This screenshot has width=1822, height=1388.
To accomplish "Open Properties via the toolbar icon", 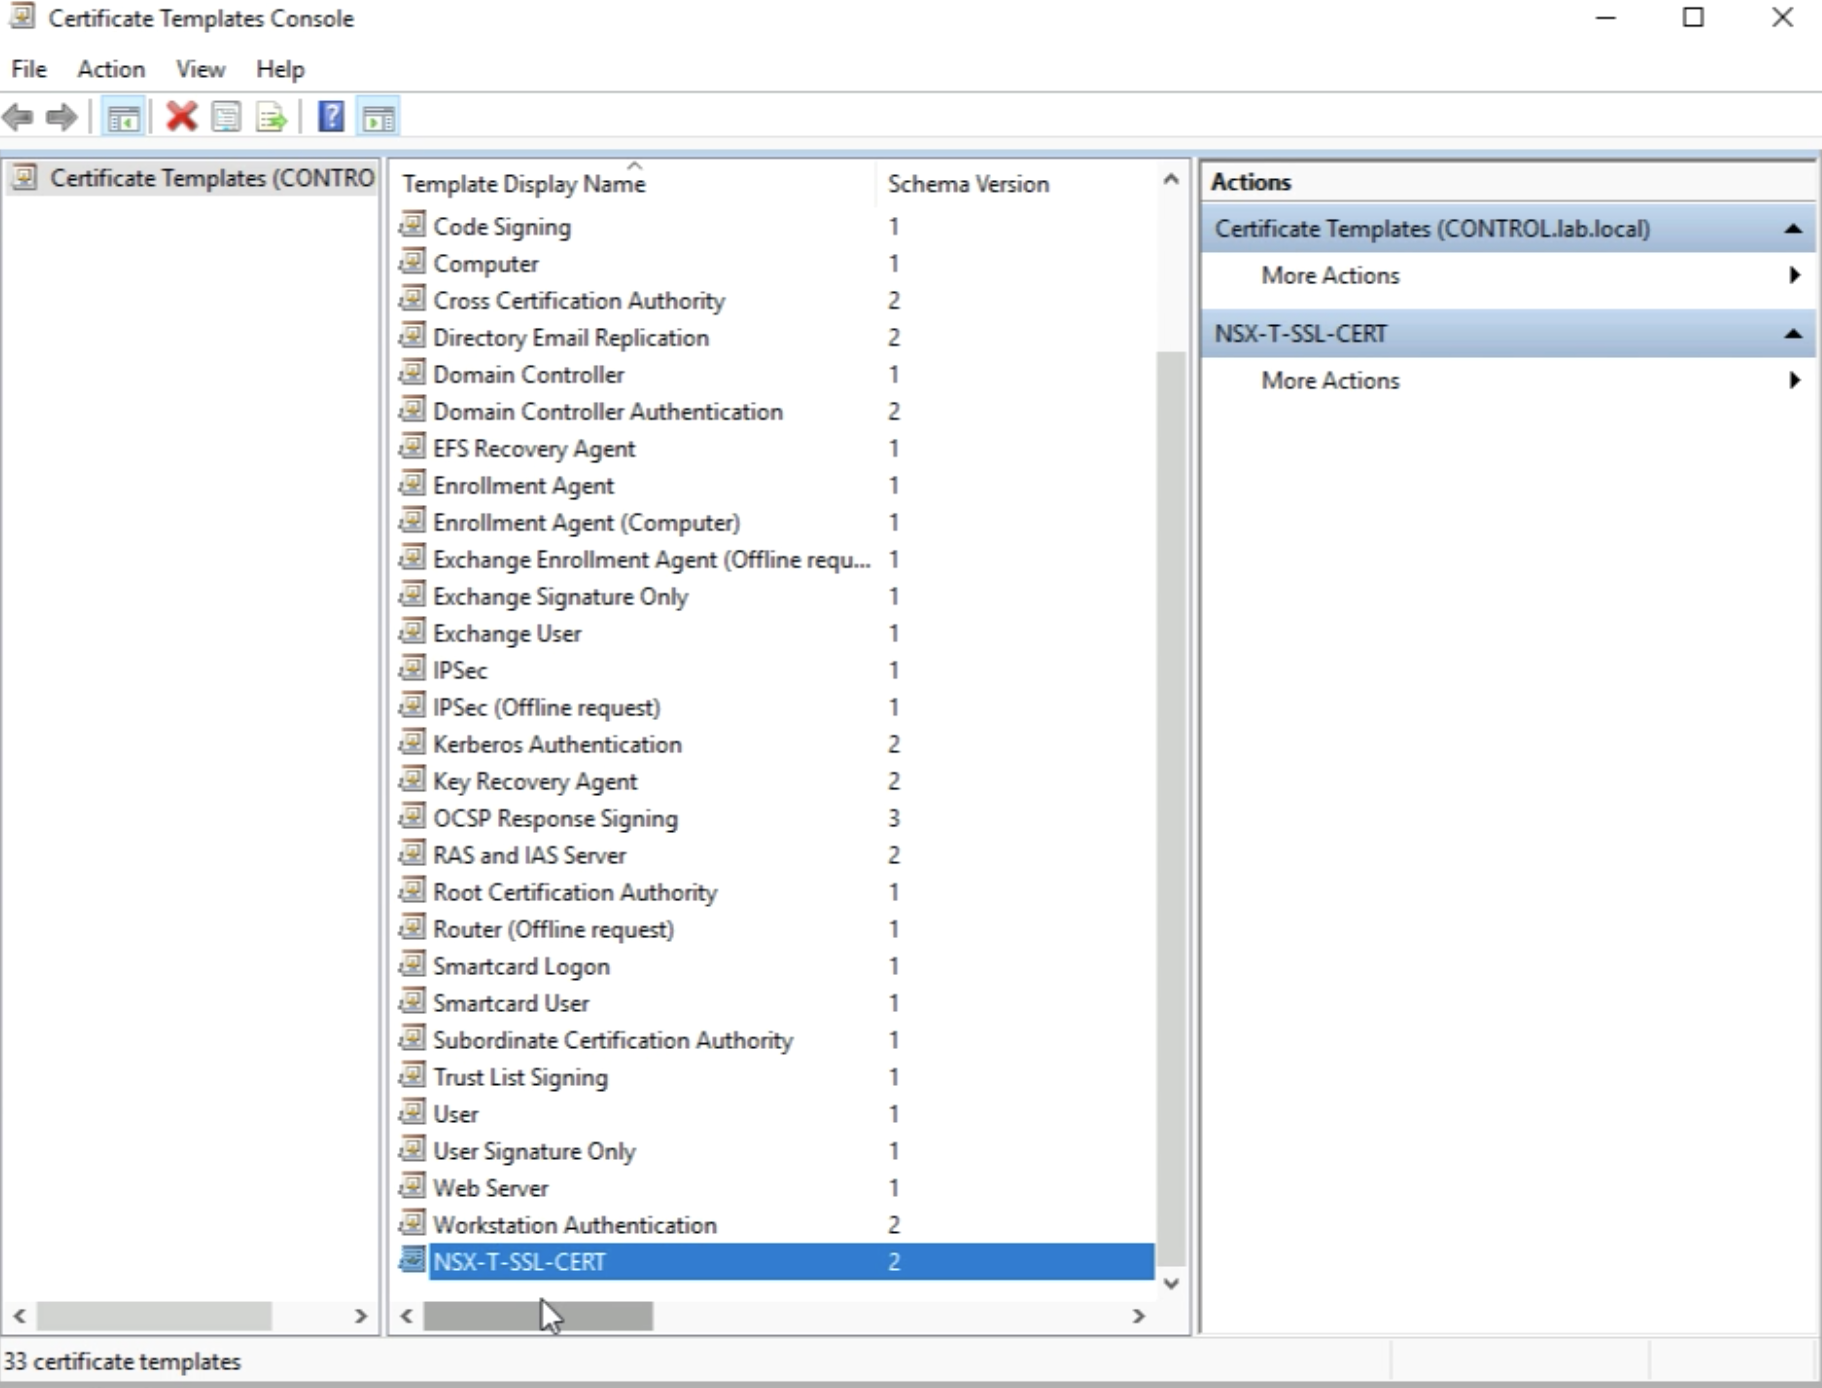I will click(x=227, y=117).
